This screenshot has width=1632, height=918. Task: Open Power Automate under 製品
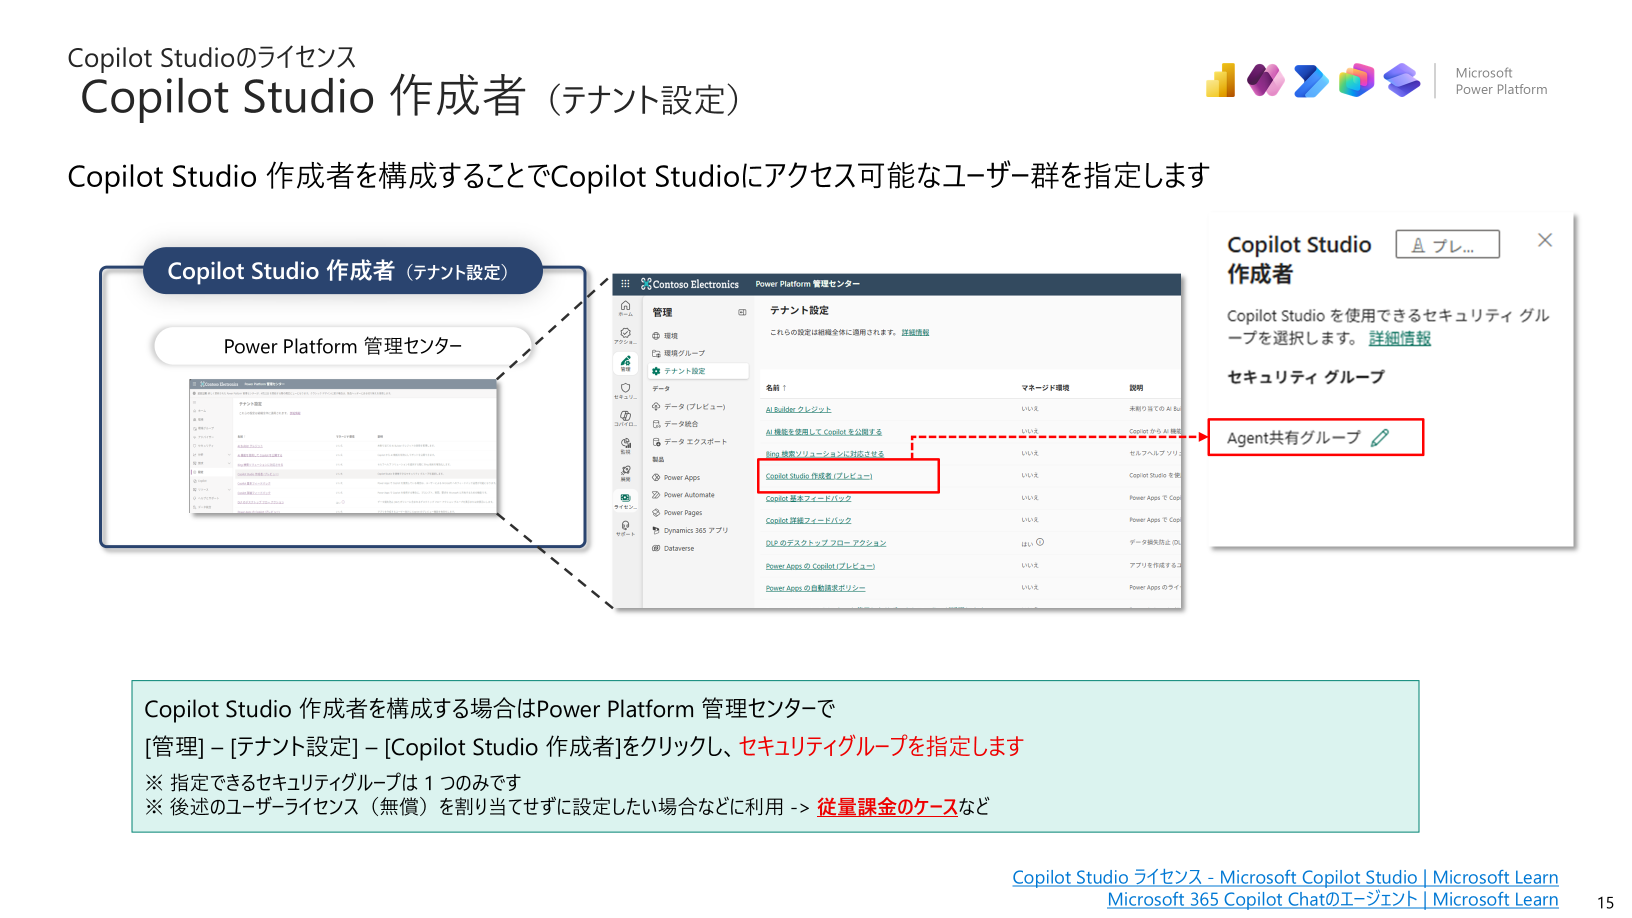[683, 495]
